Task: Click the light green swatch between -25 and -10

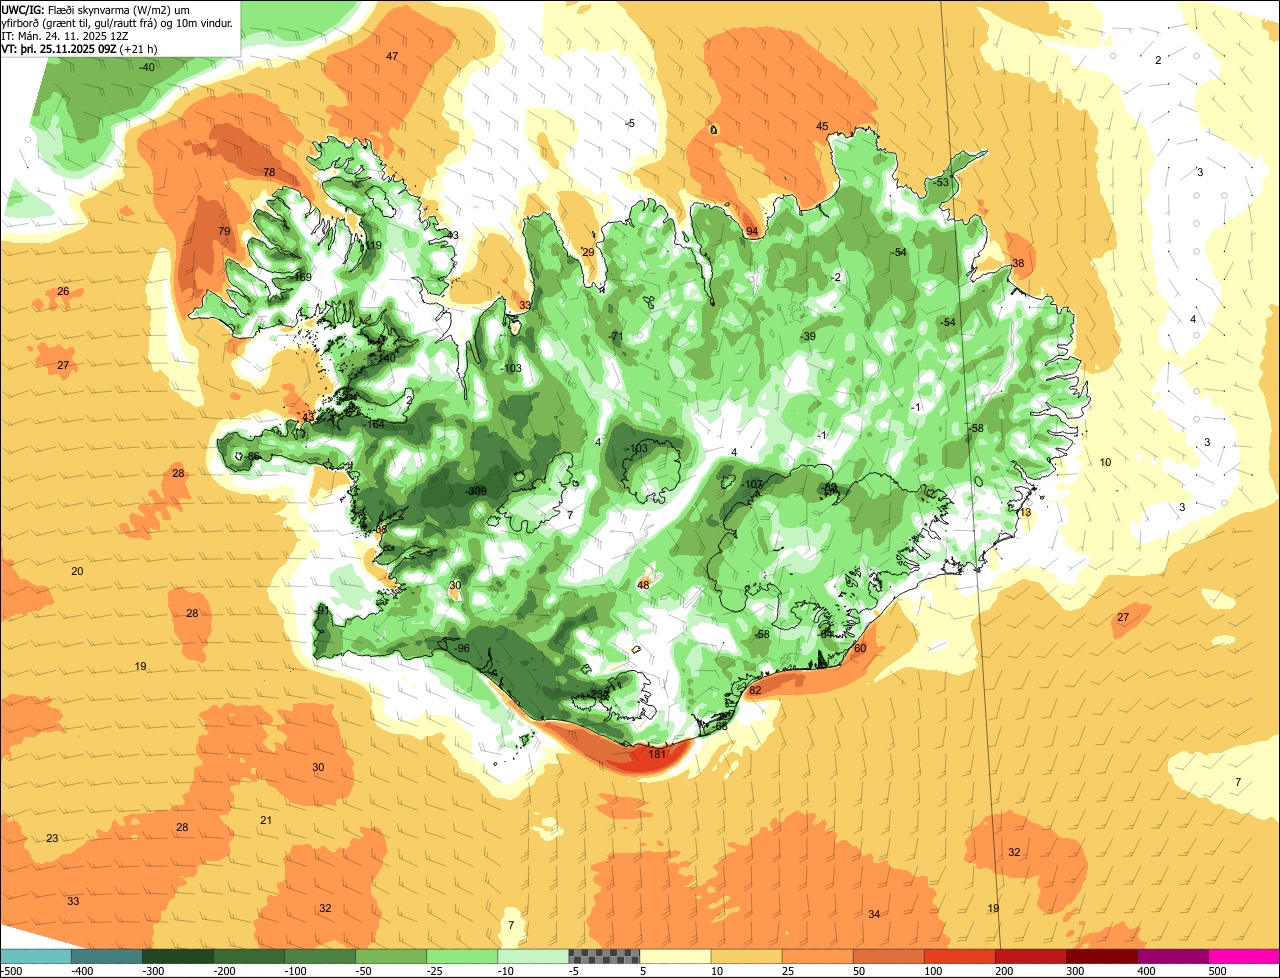Action: point(462,956)
